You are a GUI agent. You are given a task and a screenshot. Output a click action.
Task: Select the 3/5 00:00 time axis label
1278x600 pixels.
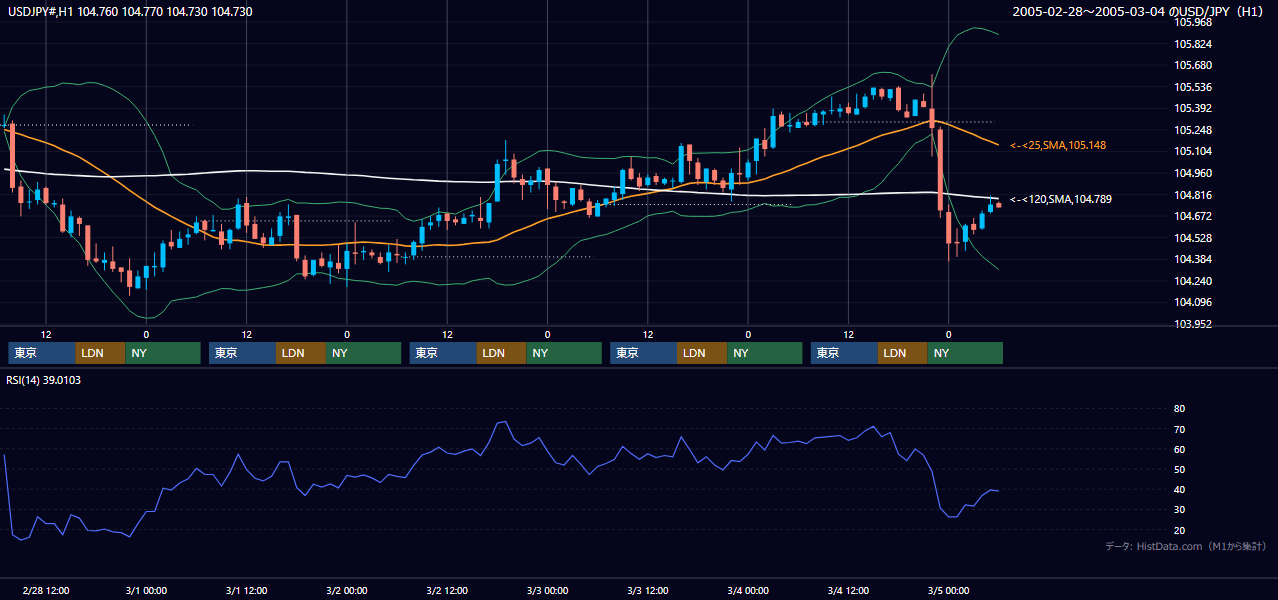[949, 590]
